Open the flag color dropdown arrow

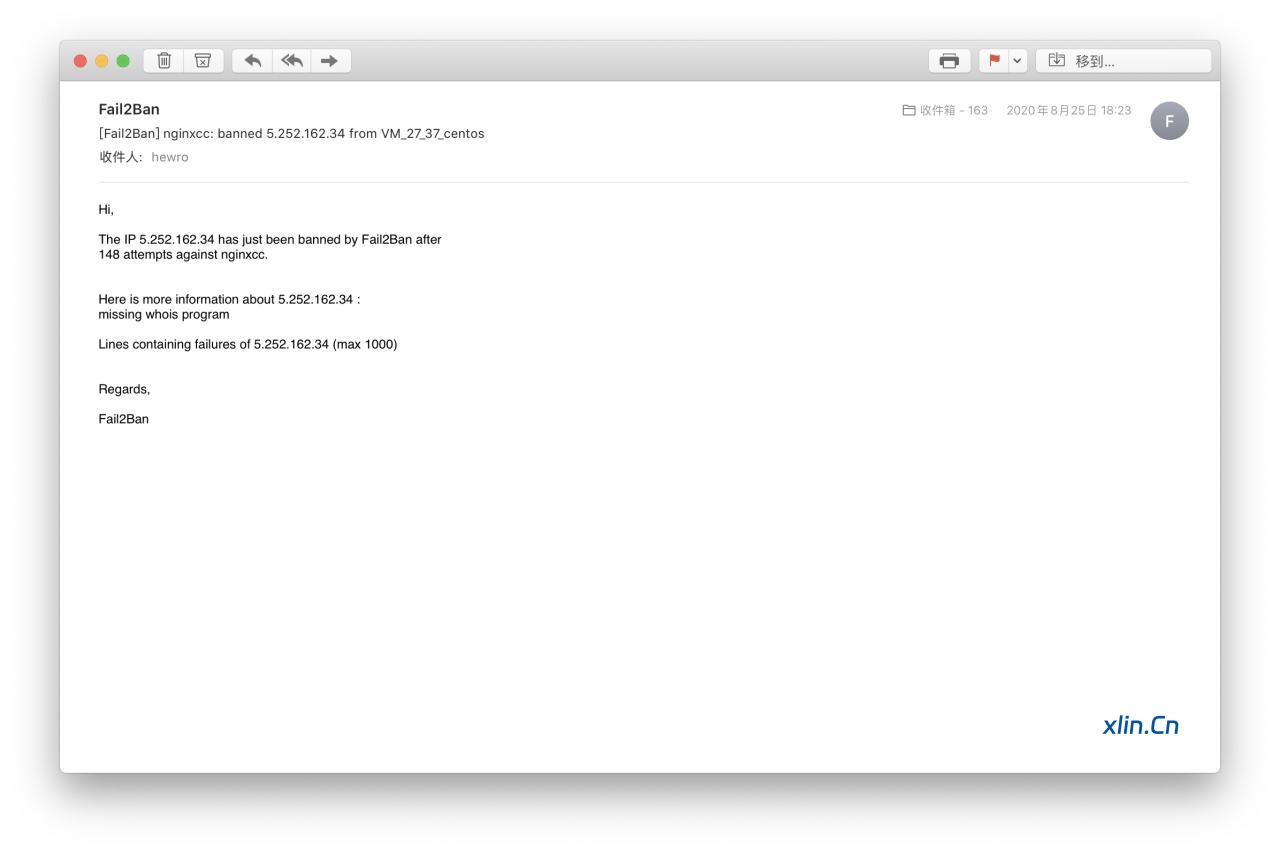1017,61
